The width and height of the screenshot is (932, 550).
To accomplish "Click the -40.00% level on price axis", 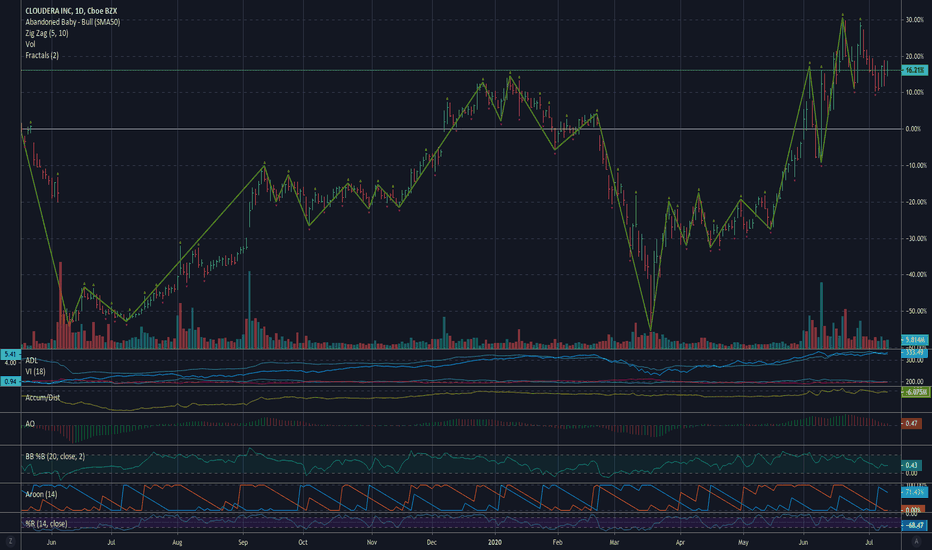I will pyautogui.click(x=915, y=275).
